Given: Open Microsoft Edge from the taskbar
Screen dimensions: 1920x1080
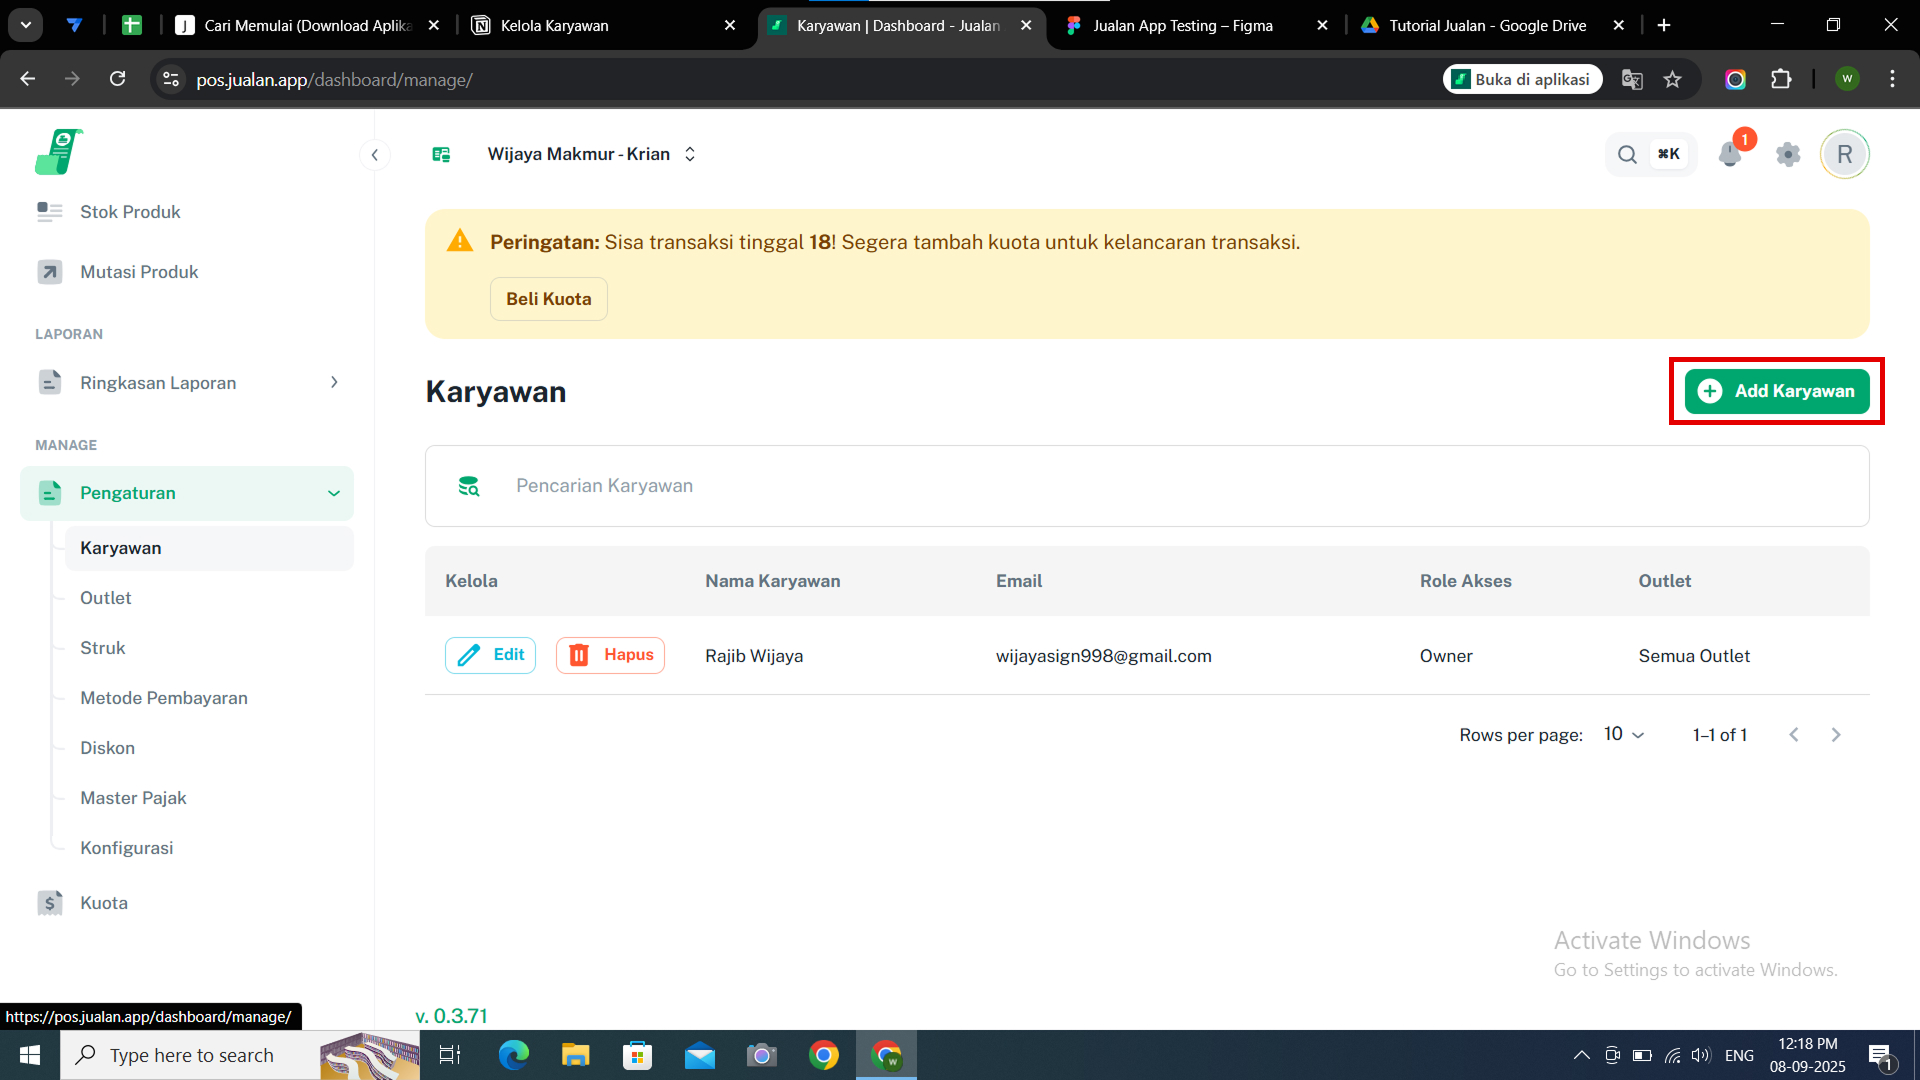Looking at the screenshot, I should pos(513,1055).
